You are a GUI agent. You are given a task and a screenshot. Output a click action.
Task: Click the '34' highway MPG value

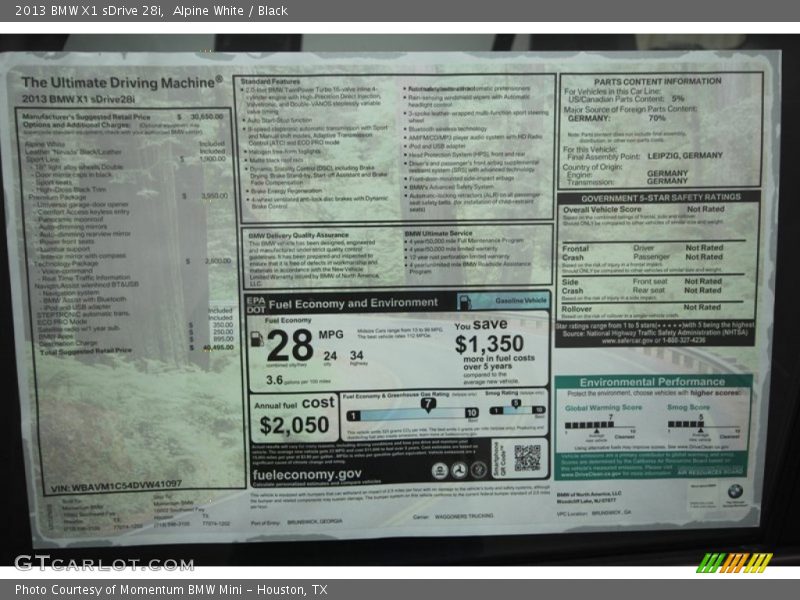(357, 355)
